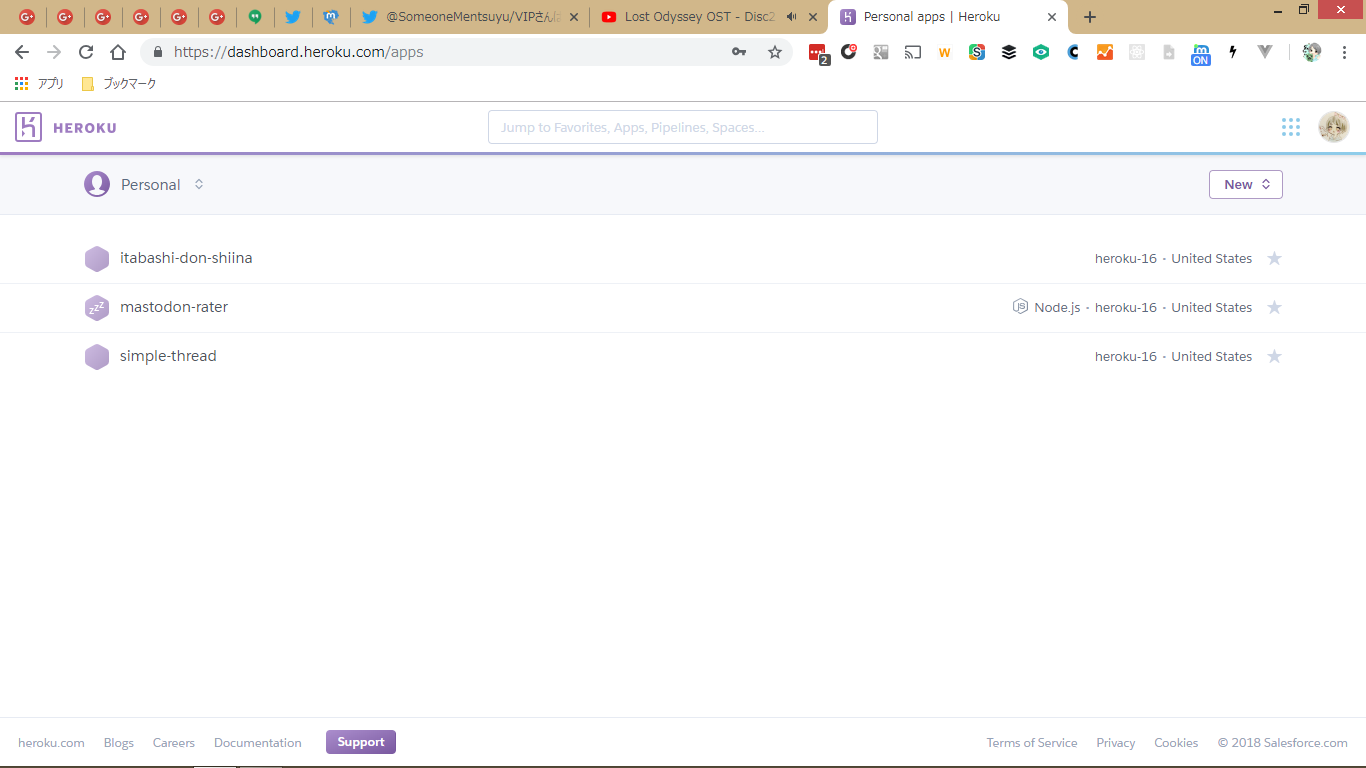
Task: Open the Privacy footer link
Action: [1116, 743]
